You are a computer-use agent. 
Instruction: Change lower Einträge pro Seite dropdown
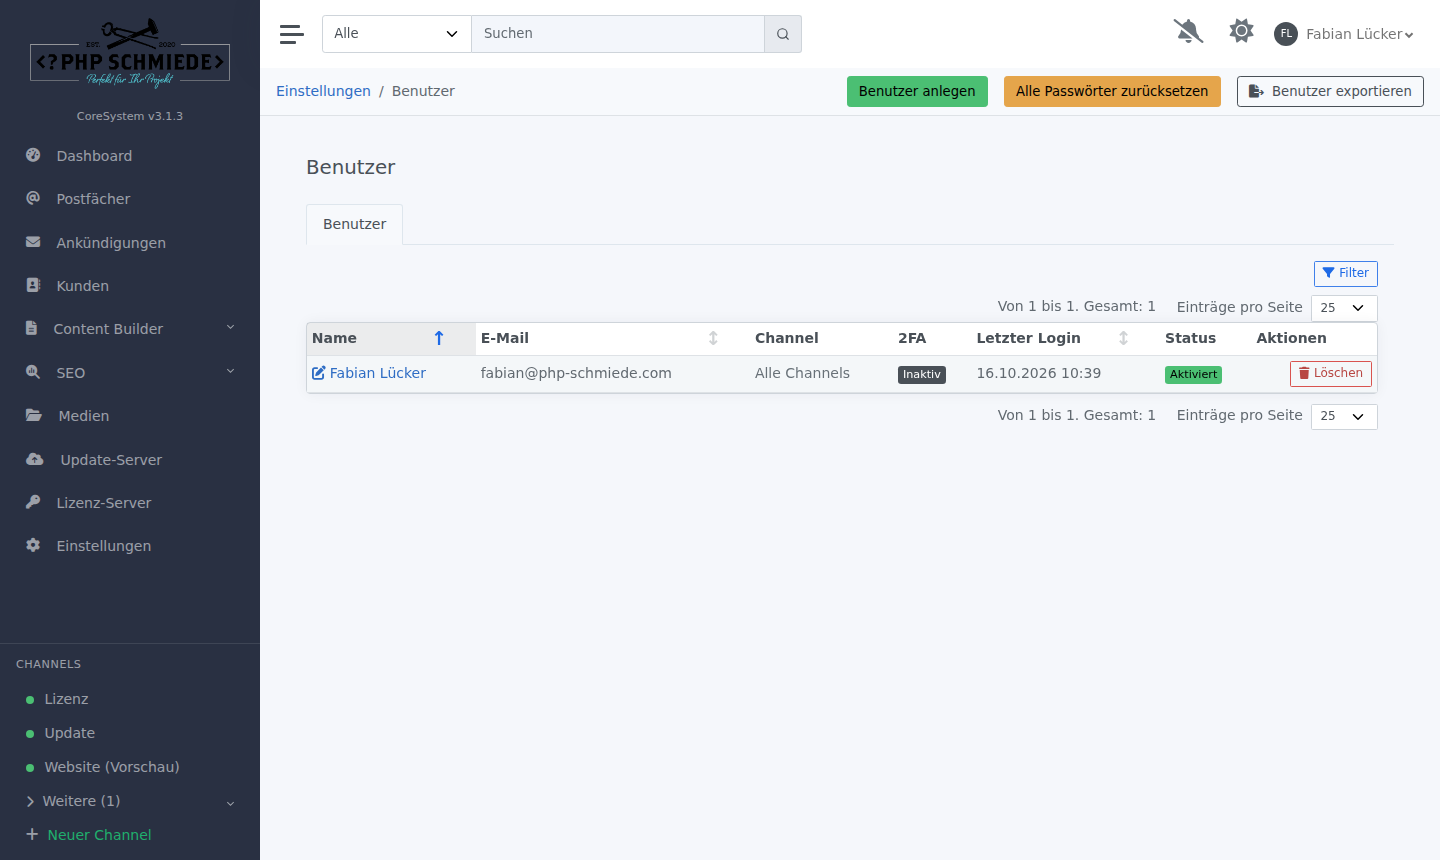click(x=1344, y=416)
